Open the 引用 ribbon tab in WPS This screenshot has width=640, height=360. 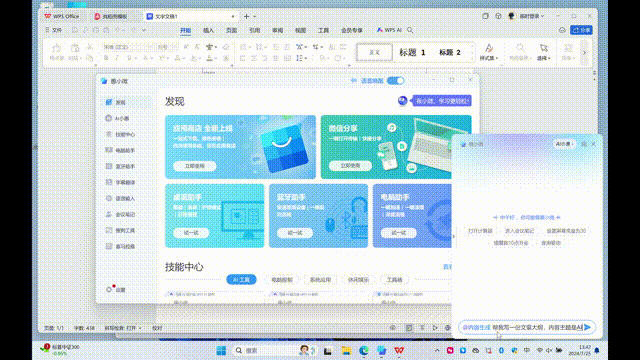click(255, 30)
